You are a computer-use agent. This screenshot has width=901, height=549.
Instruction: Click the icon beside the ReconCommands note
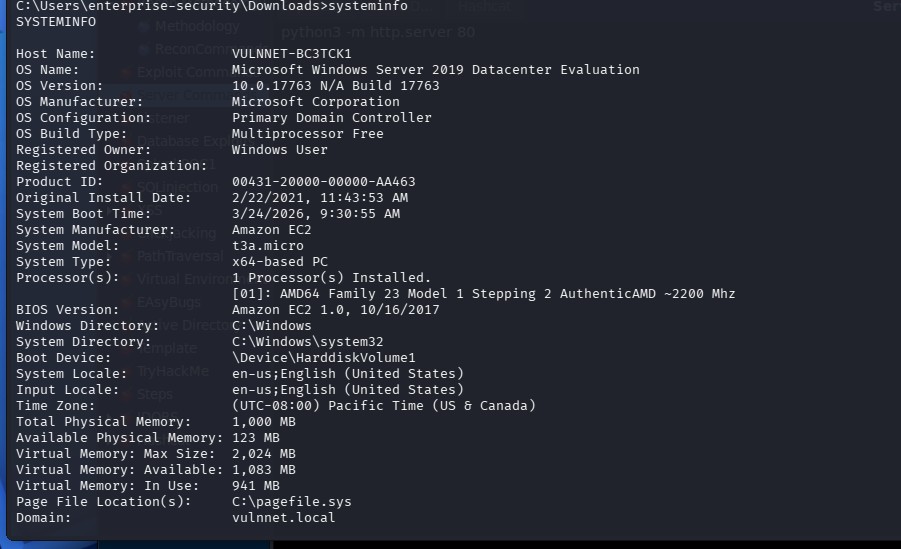(x=145, y=49)
